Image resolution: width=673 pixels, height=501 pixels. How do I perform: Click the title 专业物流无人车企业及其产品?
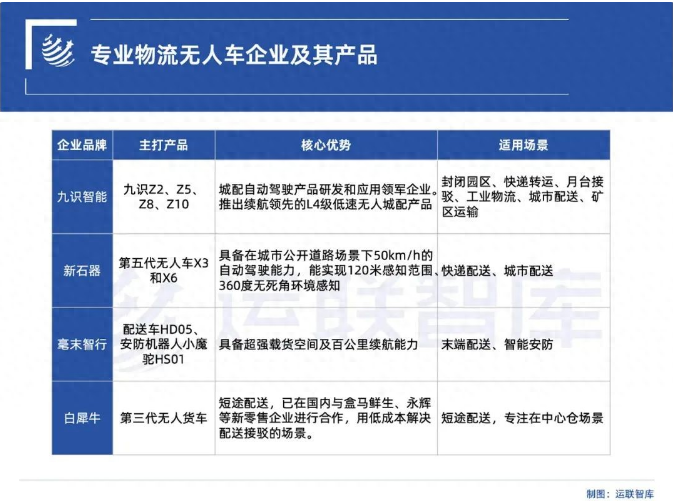coord(234,54)
